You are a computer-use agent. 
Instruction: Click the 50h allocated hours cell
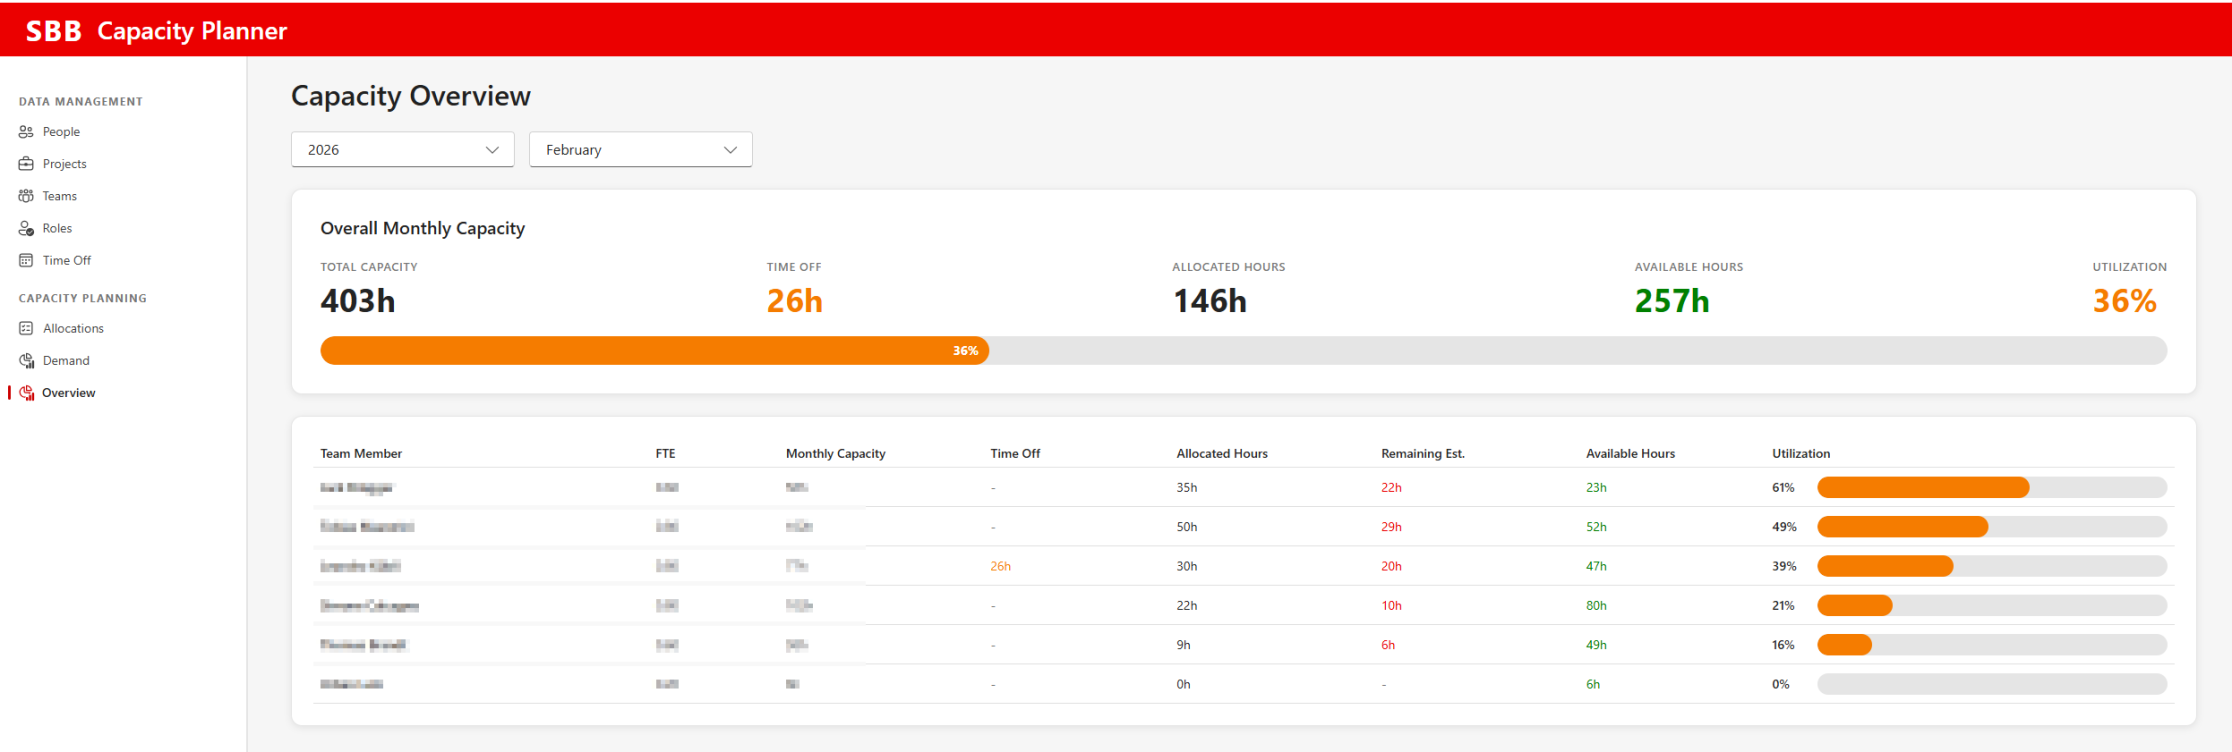[x=1187, y=527]
